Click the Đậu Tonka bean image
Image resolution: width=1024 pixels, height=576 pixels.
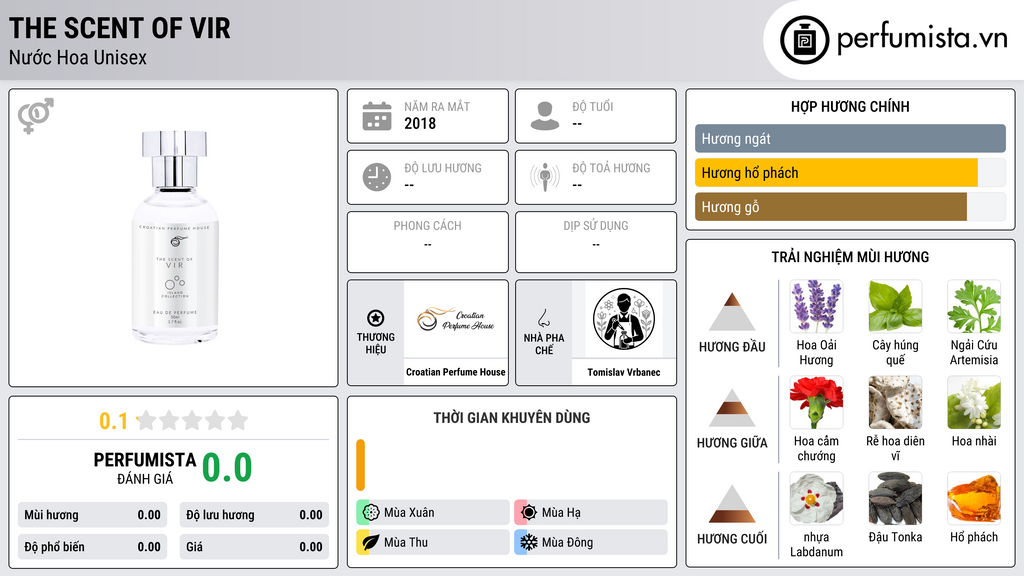click(895, 498)
